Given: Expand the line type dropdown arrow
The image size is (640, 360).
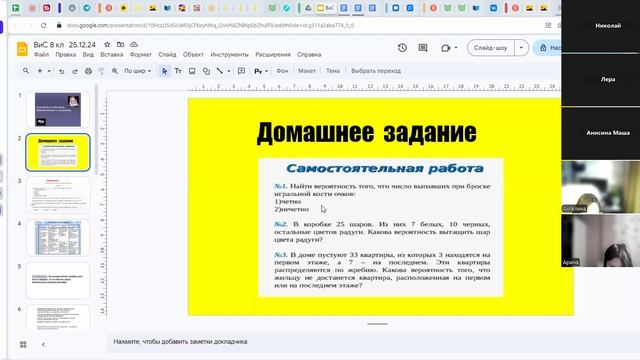Looking at the screenshot, I should point(229,71).
